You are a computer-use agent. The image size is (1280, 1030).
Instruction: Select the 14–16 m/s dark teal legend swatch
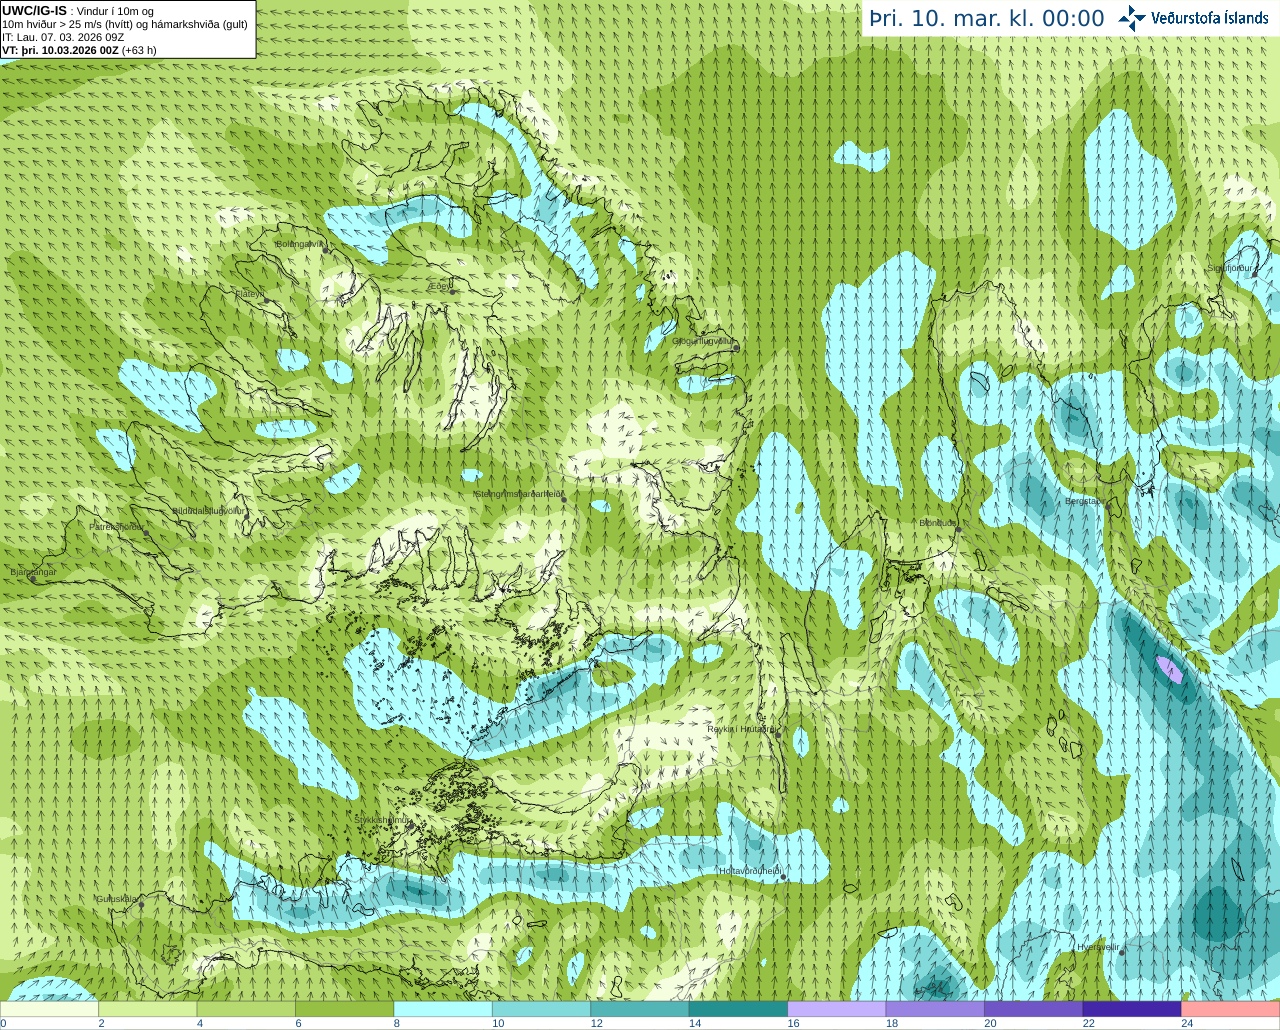[739, 1009]
